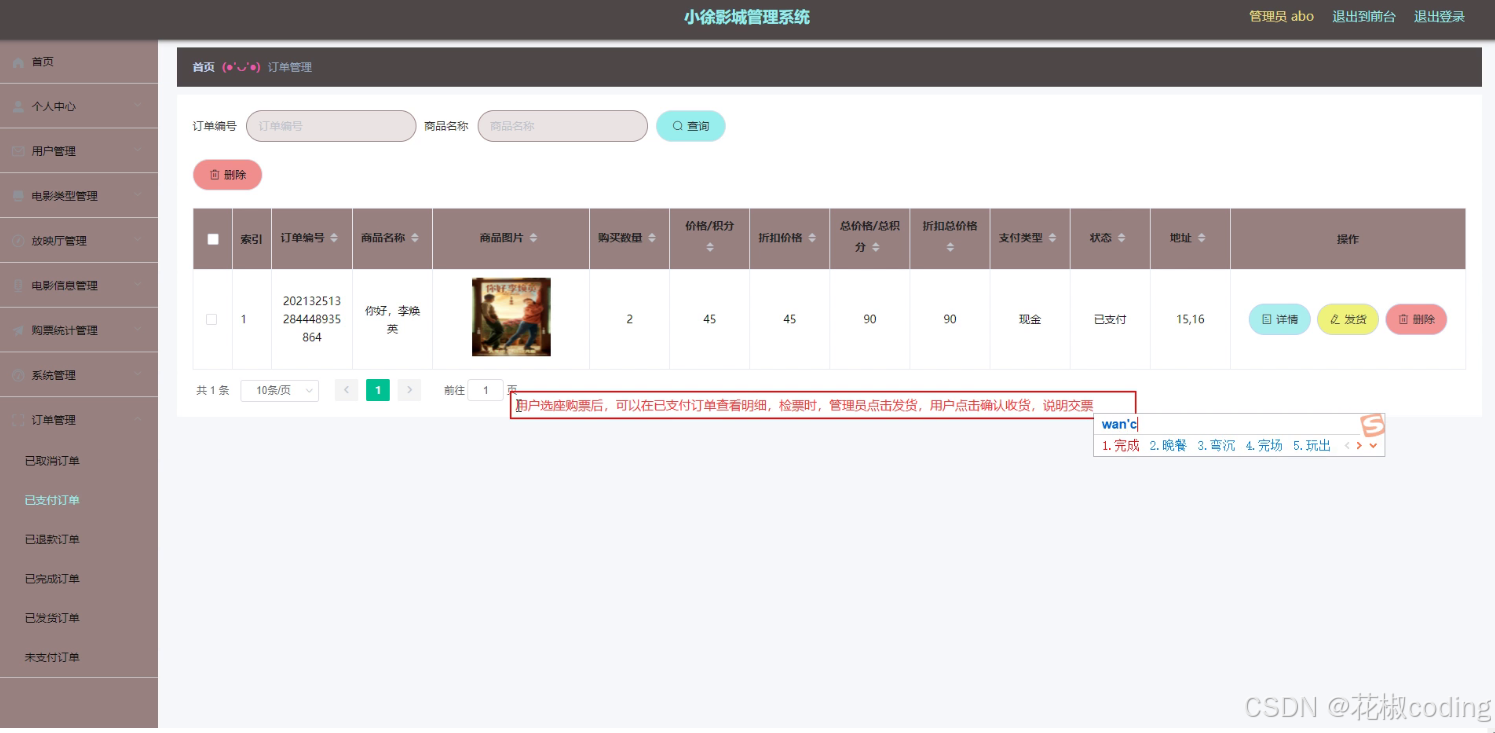This screenshot has width=1495, height=733.
Task: Click the sort arrows in 商品名称 column
Action: (x=415, y=238)
